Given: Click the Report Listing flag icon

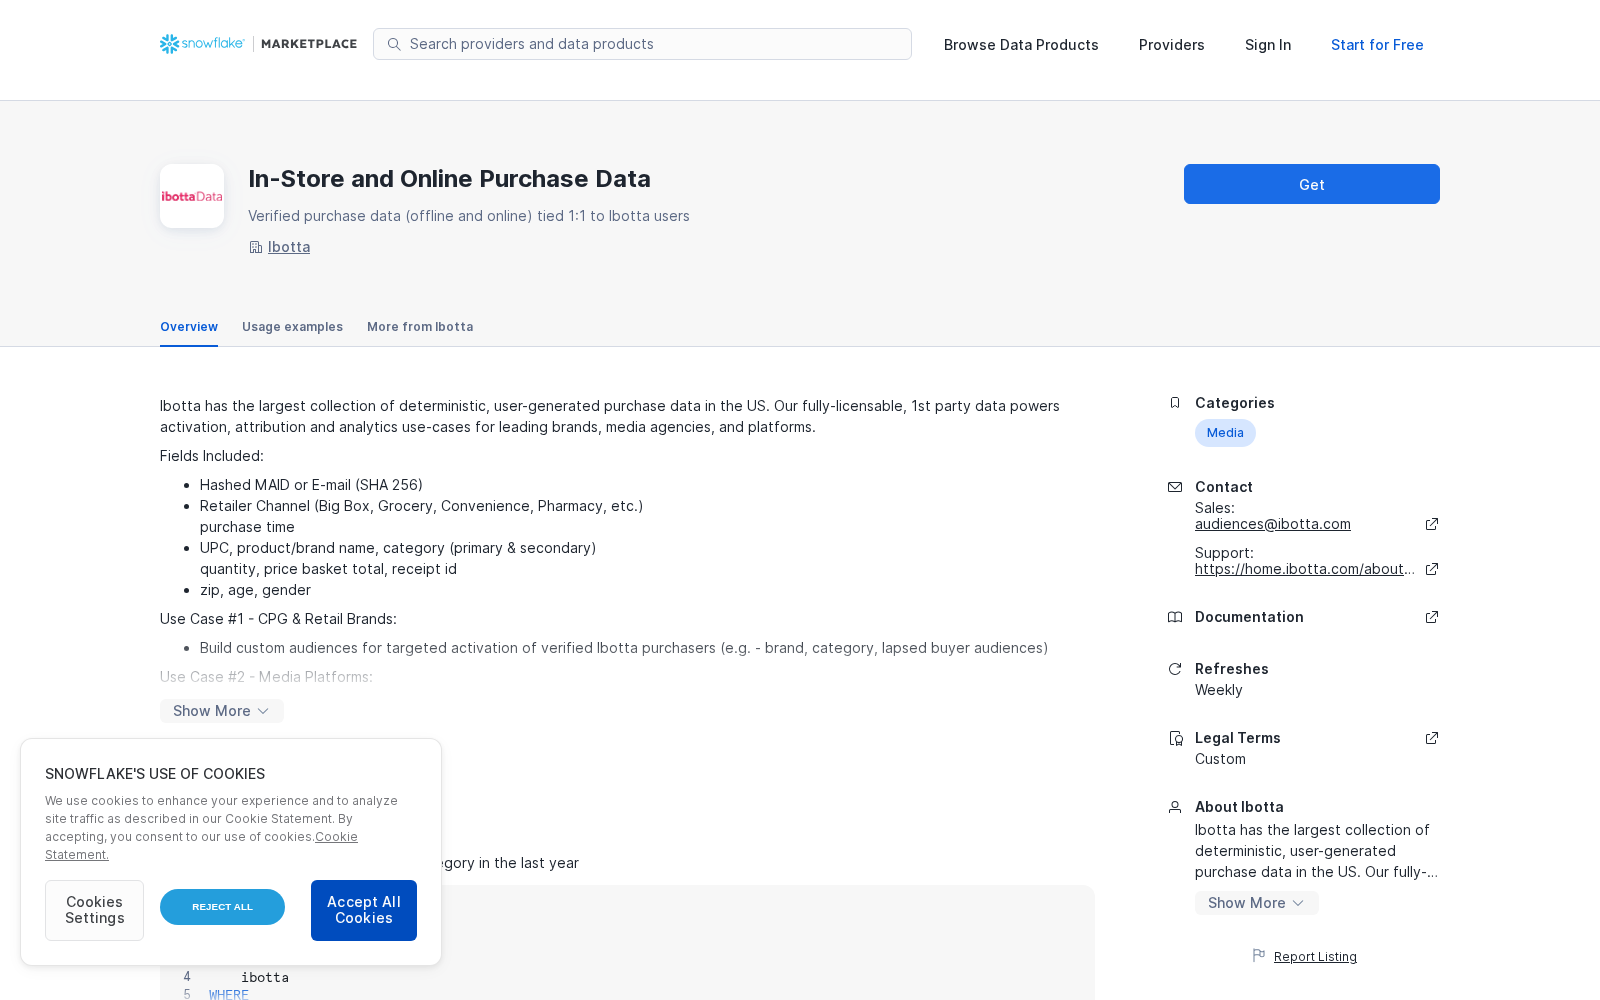Looking at the screenshot, I should pos(1259,956).
